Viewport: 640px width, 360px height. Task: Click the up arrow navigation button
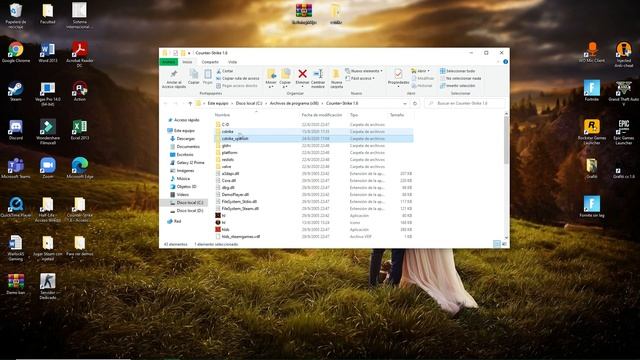[x=190, y=104]
